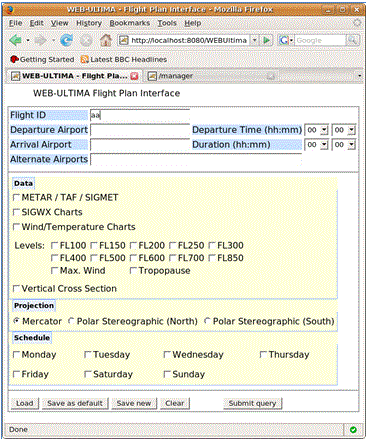
Task: Click the Clear button
Action: (x=175, y=403)
